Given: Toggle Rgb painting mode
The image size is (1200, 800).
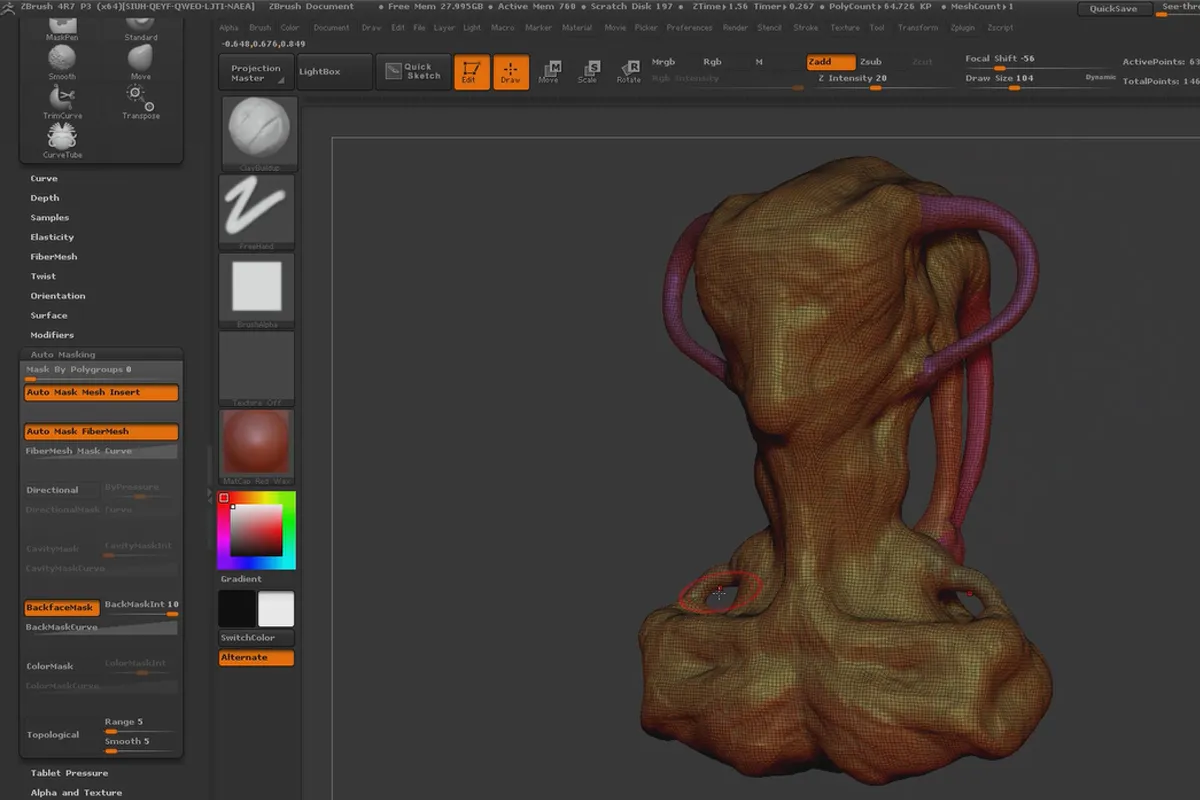Looking at the screenshot, I should 712,62.
